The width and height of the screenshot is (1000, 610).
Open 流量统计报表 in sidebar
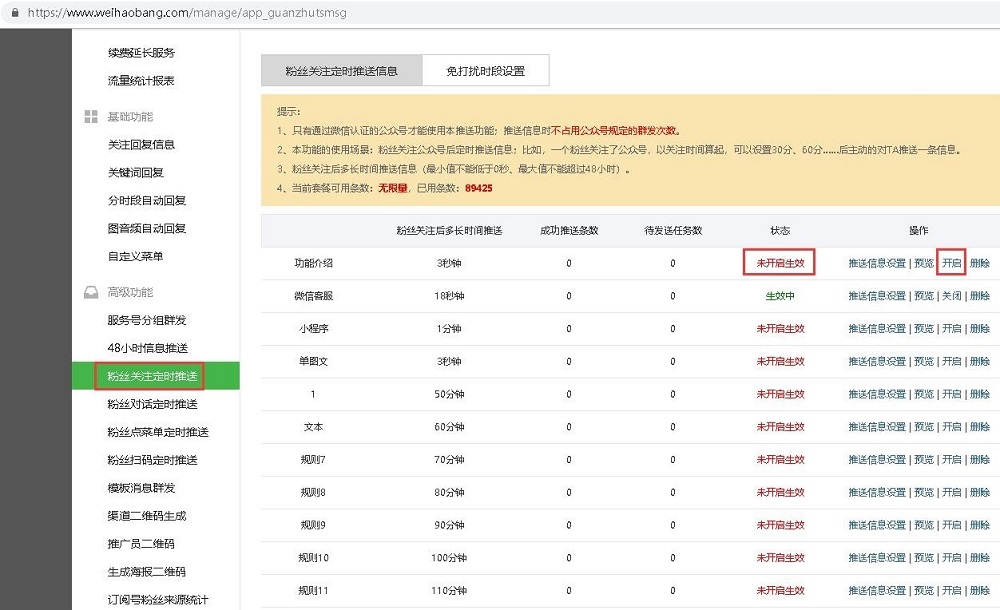point(141,80)
